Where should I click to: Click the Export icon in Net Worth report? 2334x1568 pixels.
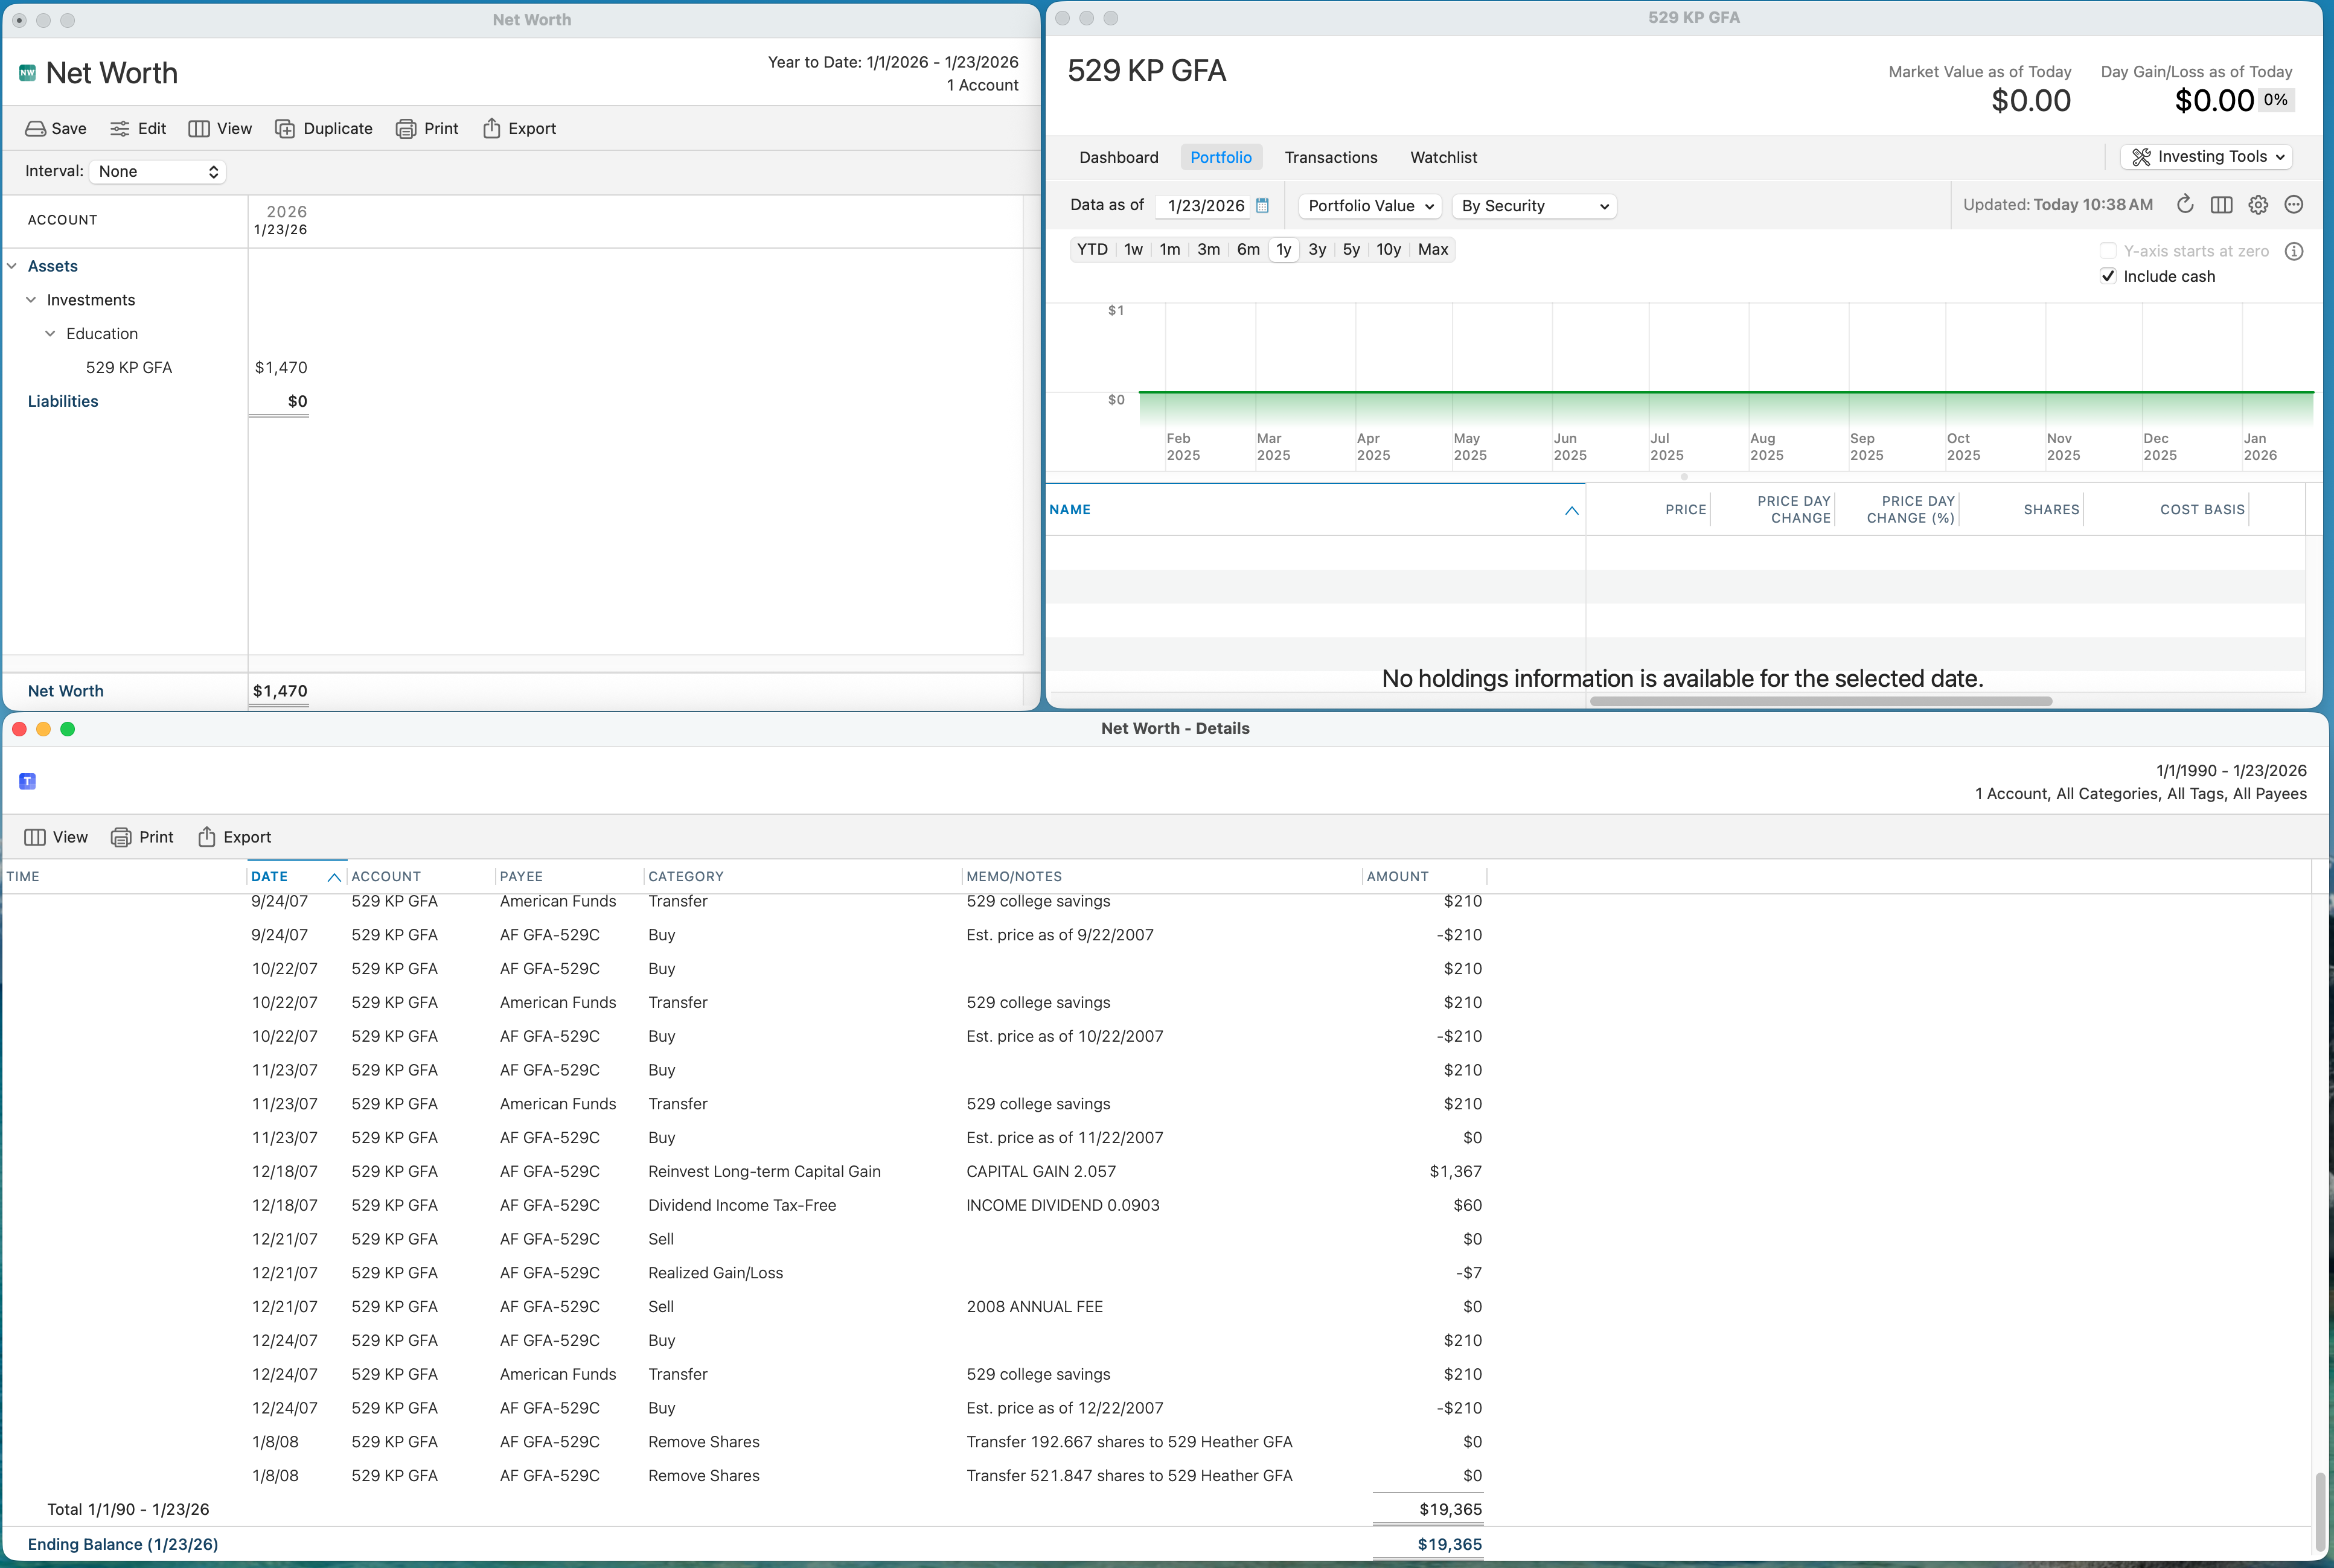click(491, 129)
